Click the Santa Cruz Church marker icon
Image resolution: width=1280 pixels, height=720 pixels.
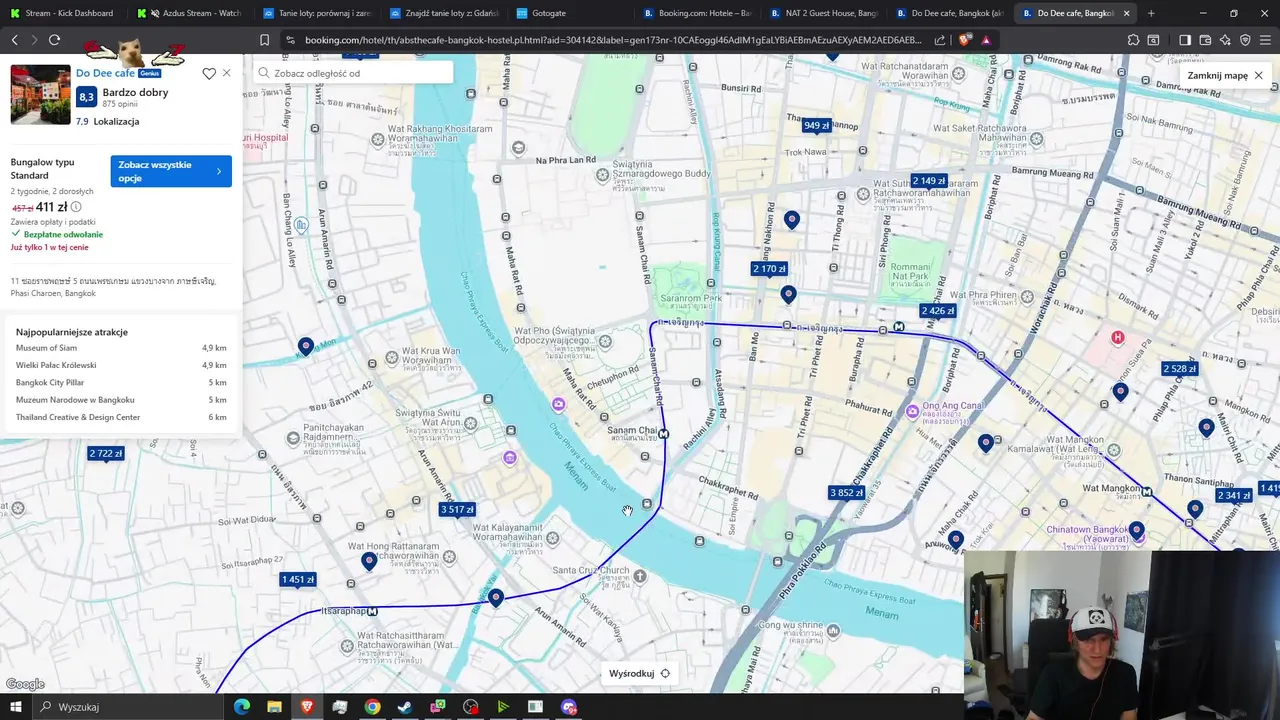pyautogui.click(x=640, y=576)
